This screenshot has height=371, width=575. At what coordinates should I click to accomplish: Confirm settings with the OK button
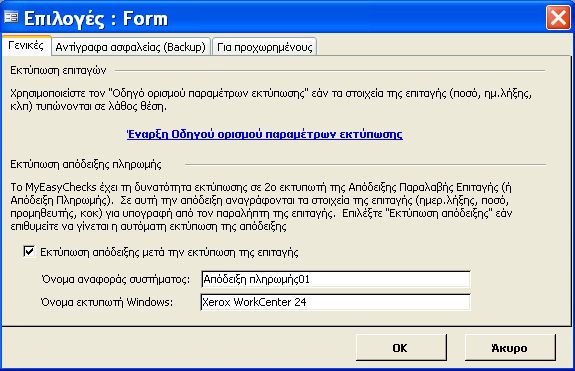400,348
